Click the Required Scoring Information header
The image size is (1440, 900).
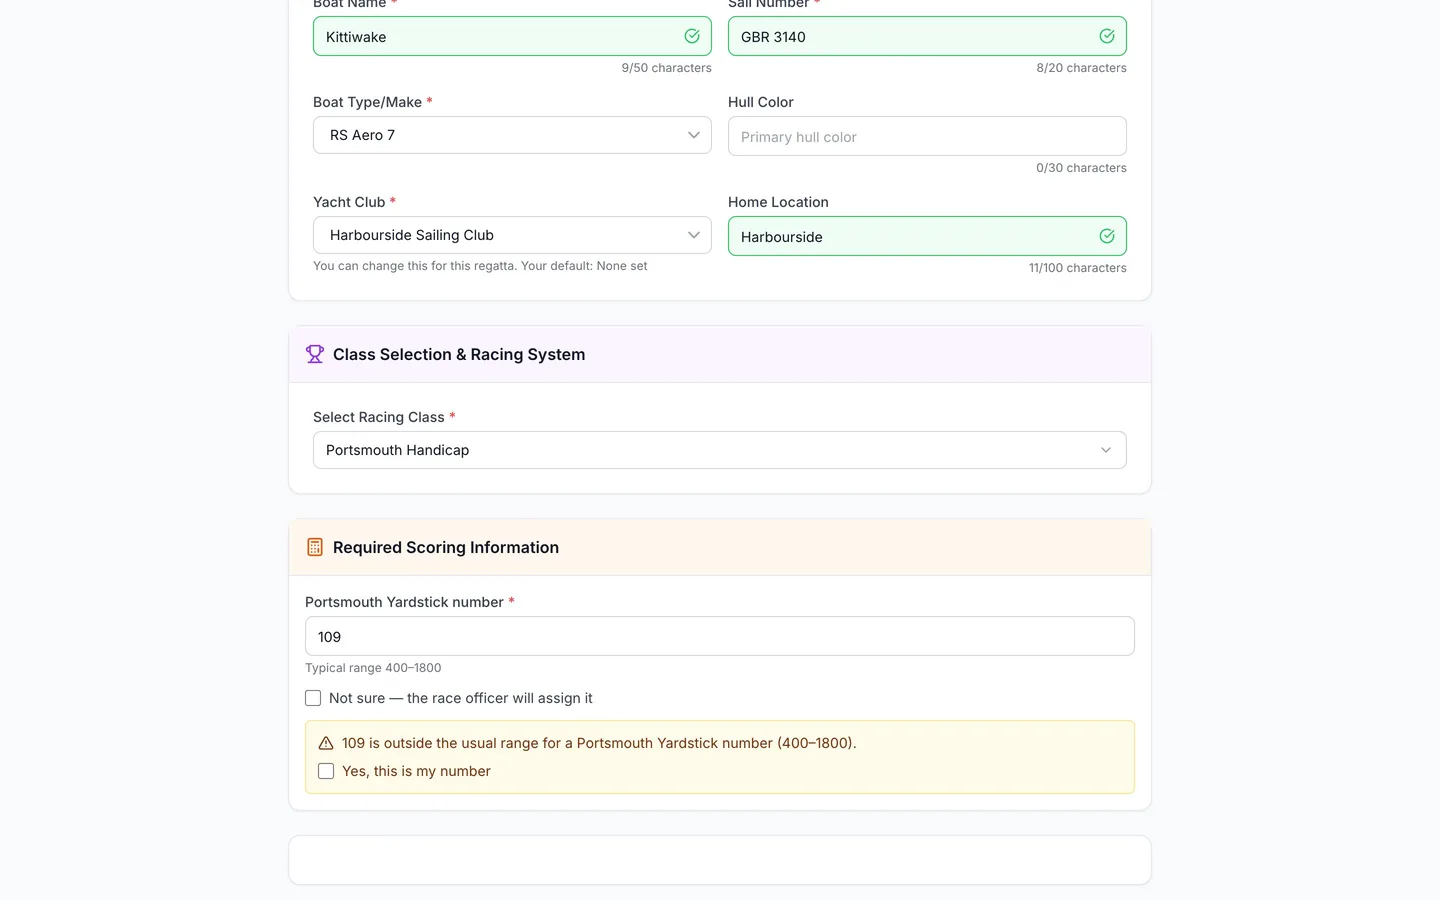[446, 547]
